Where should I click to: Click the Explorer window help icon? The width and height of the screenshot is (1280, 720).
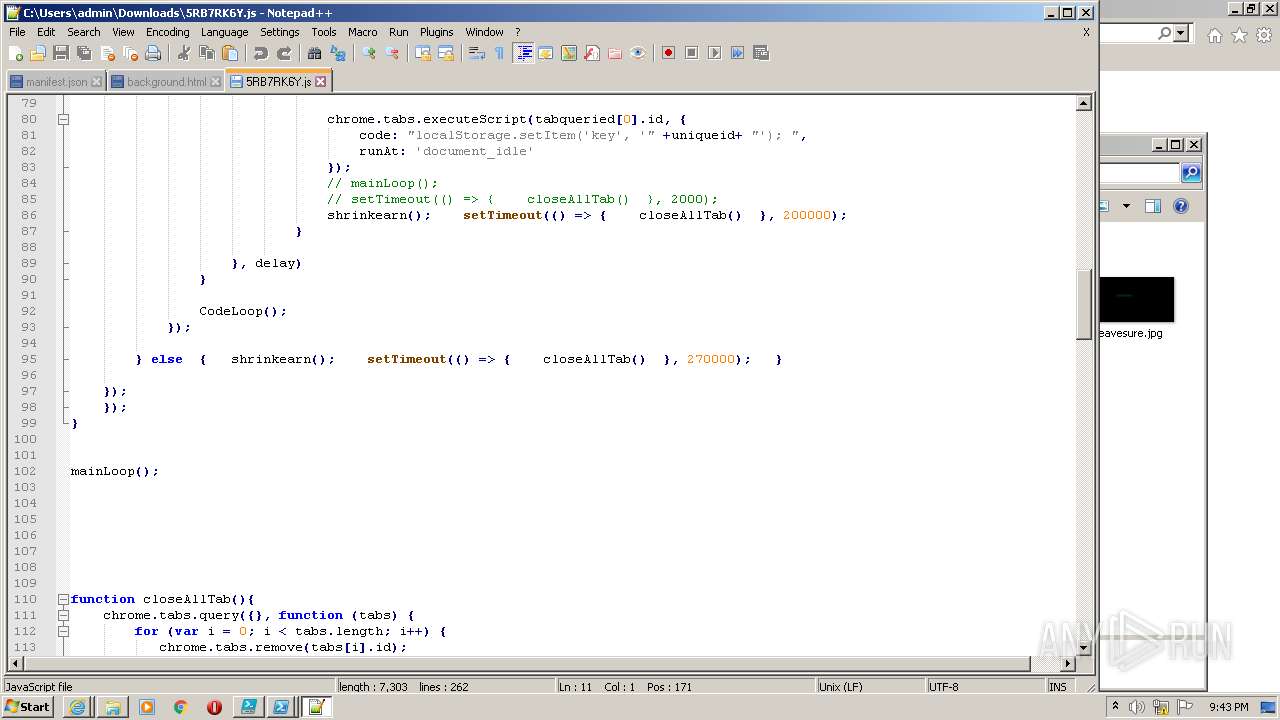click(x=1180, y=206)
